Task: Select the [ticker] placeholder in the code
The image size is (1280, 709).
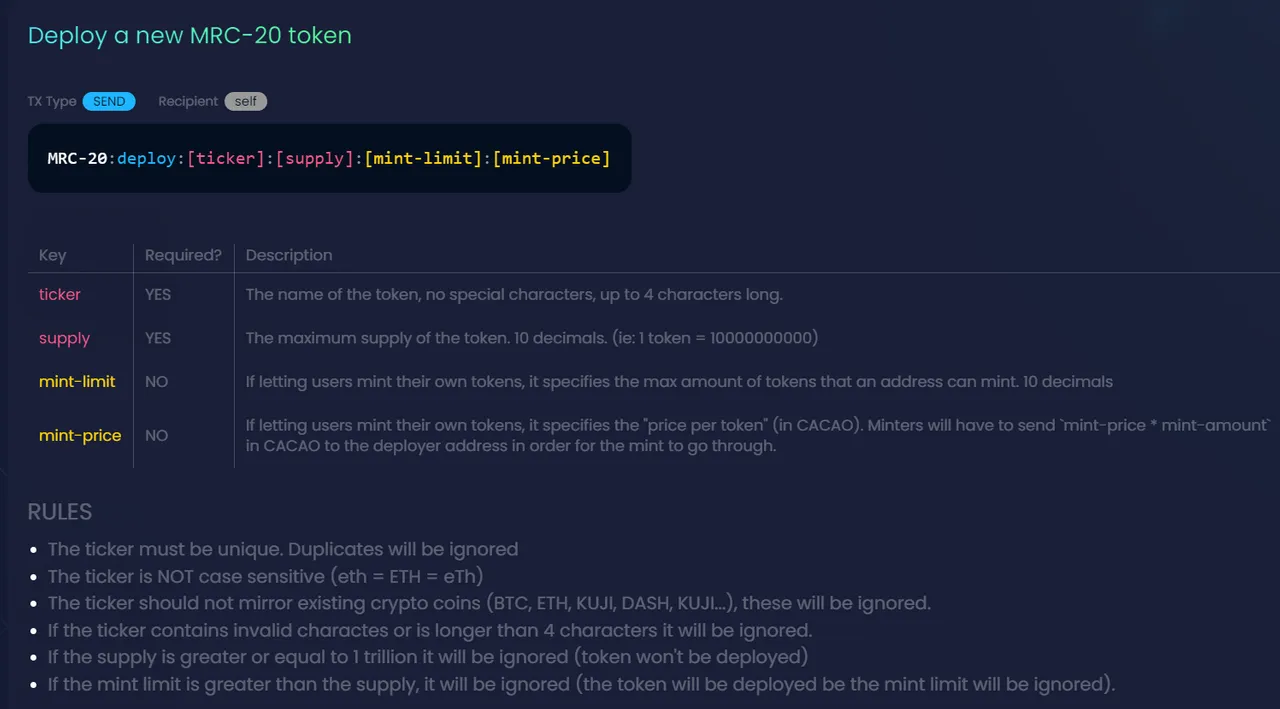Action: click(226, 158)
